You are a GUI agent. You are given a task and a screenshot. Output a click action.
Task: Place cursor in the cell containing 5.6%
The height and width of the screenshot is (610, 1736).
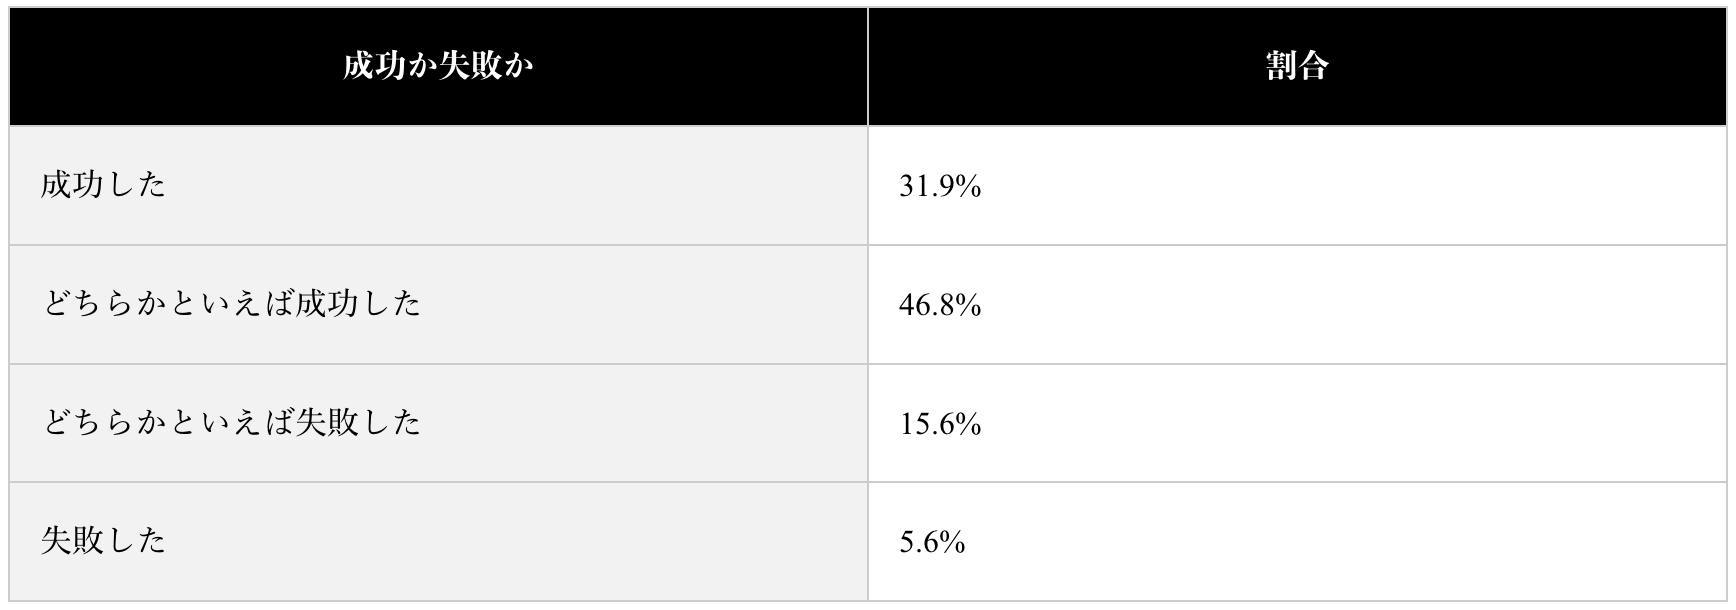click(1296, 542)
